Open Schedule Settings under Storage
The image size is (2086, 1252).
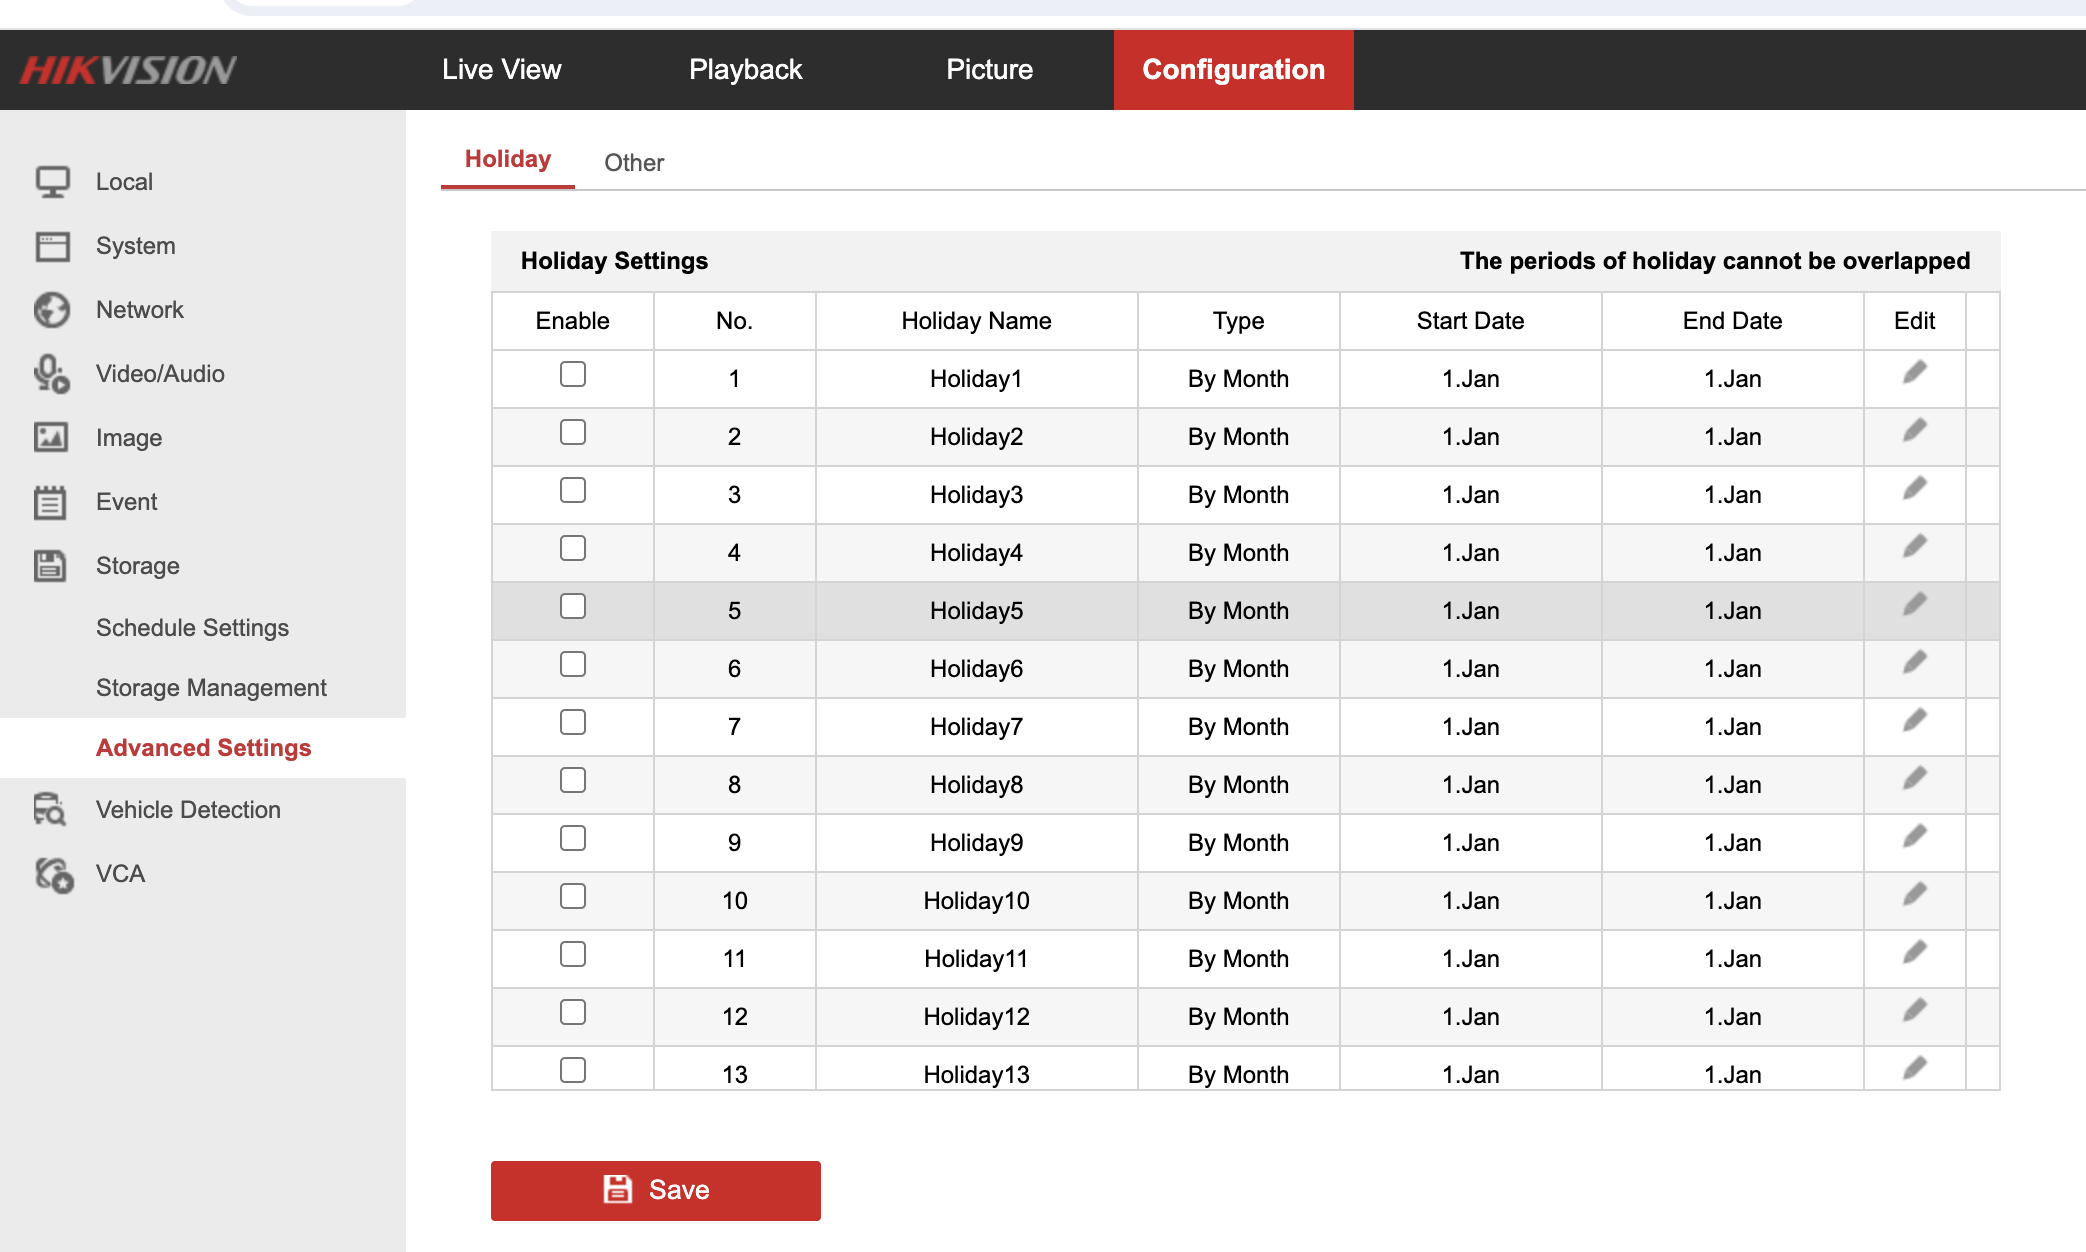click(192, 628)
